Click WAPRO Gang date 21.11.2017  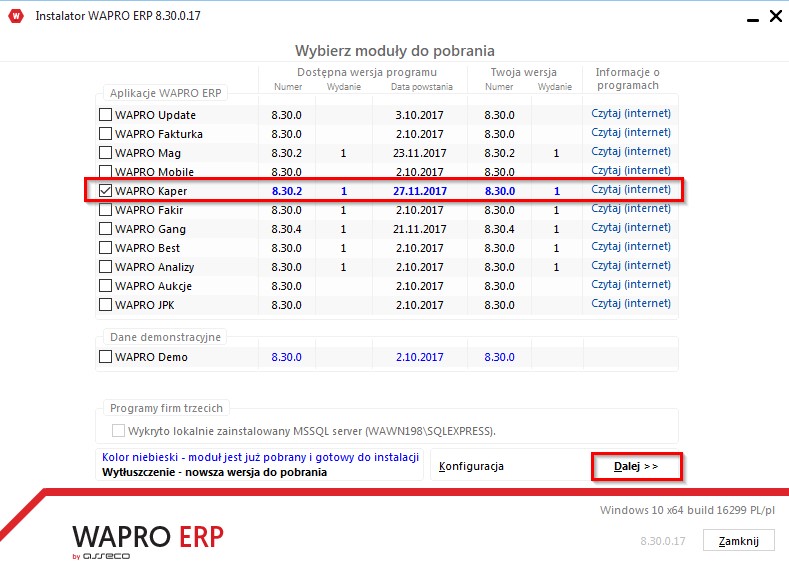point(420,229)
